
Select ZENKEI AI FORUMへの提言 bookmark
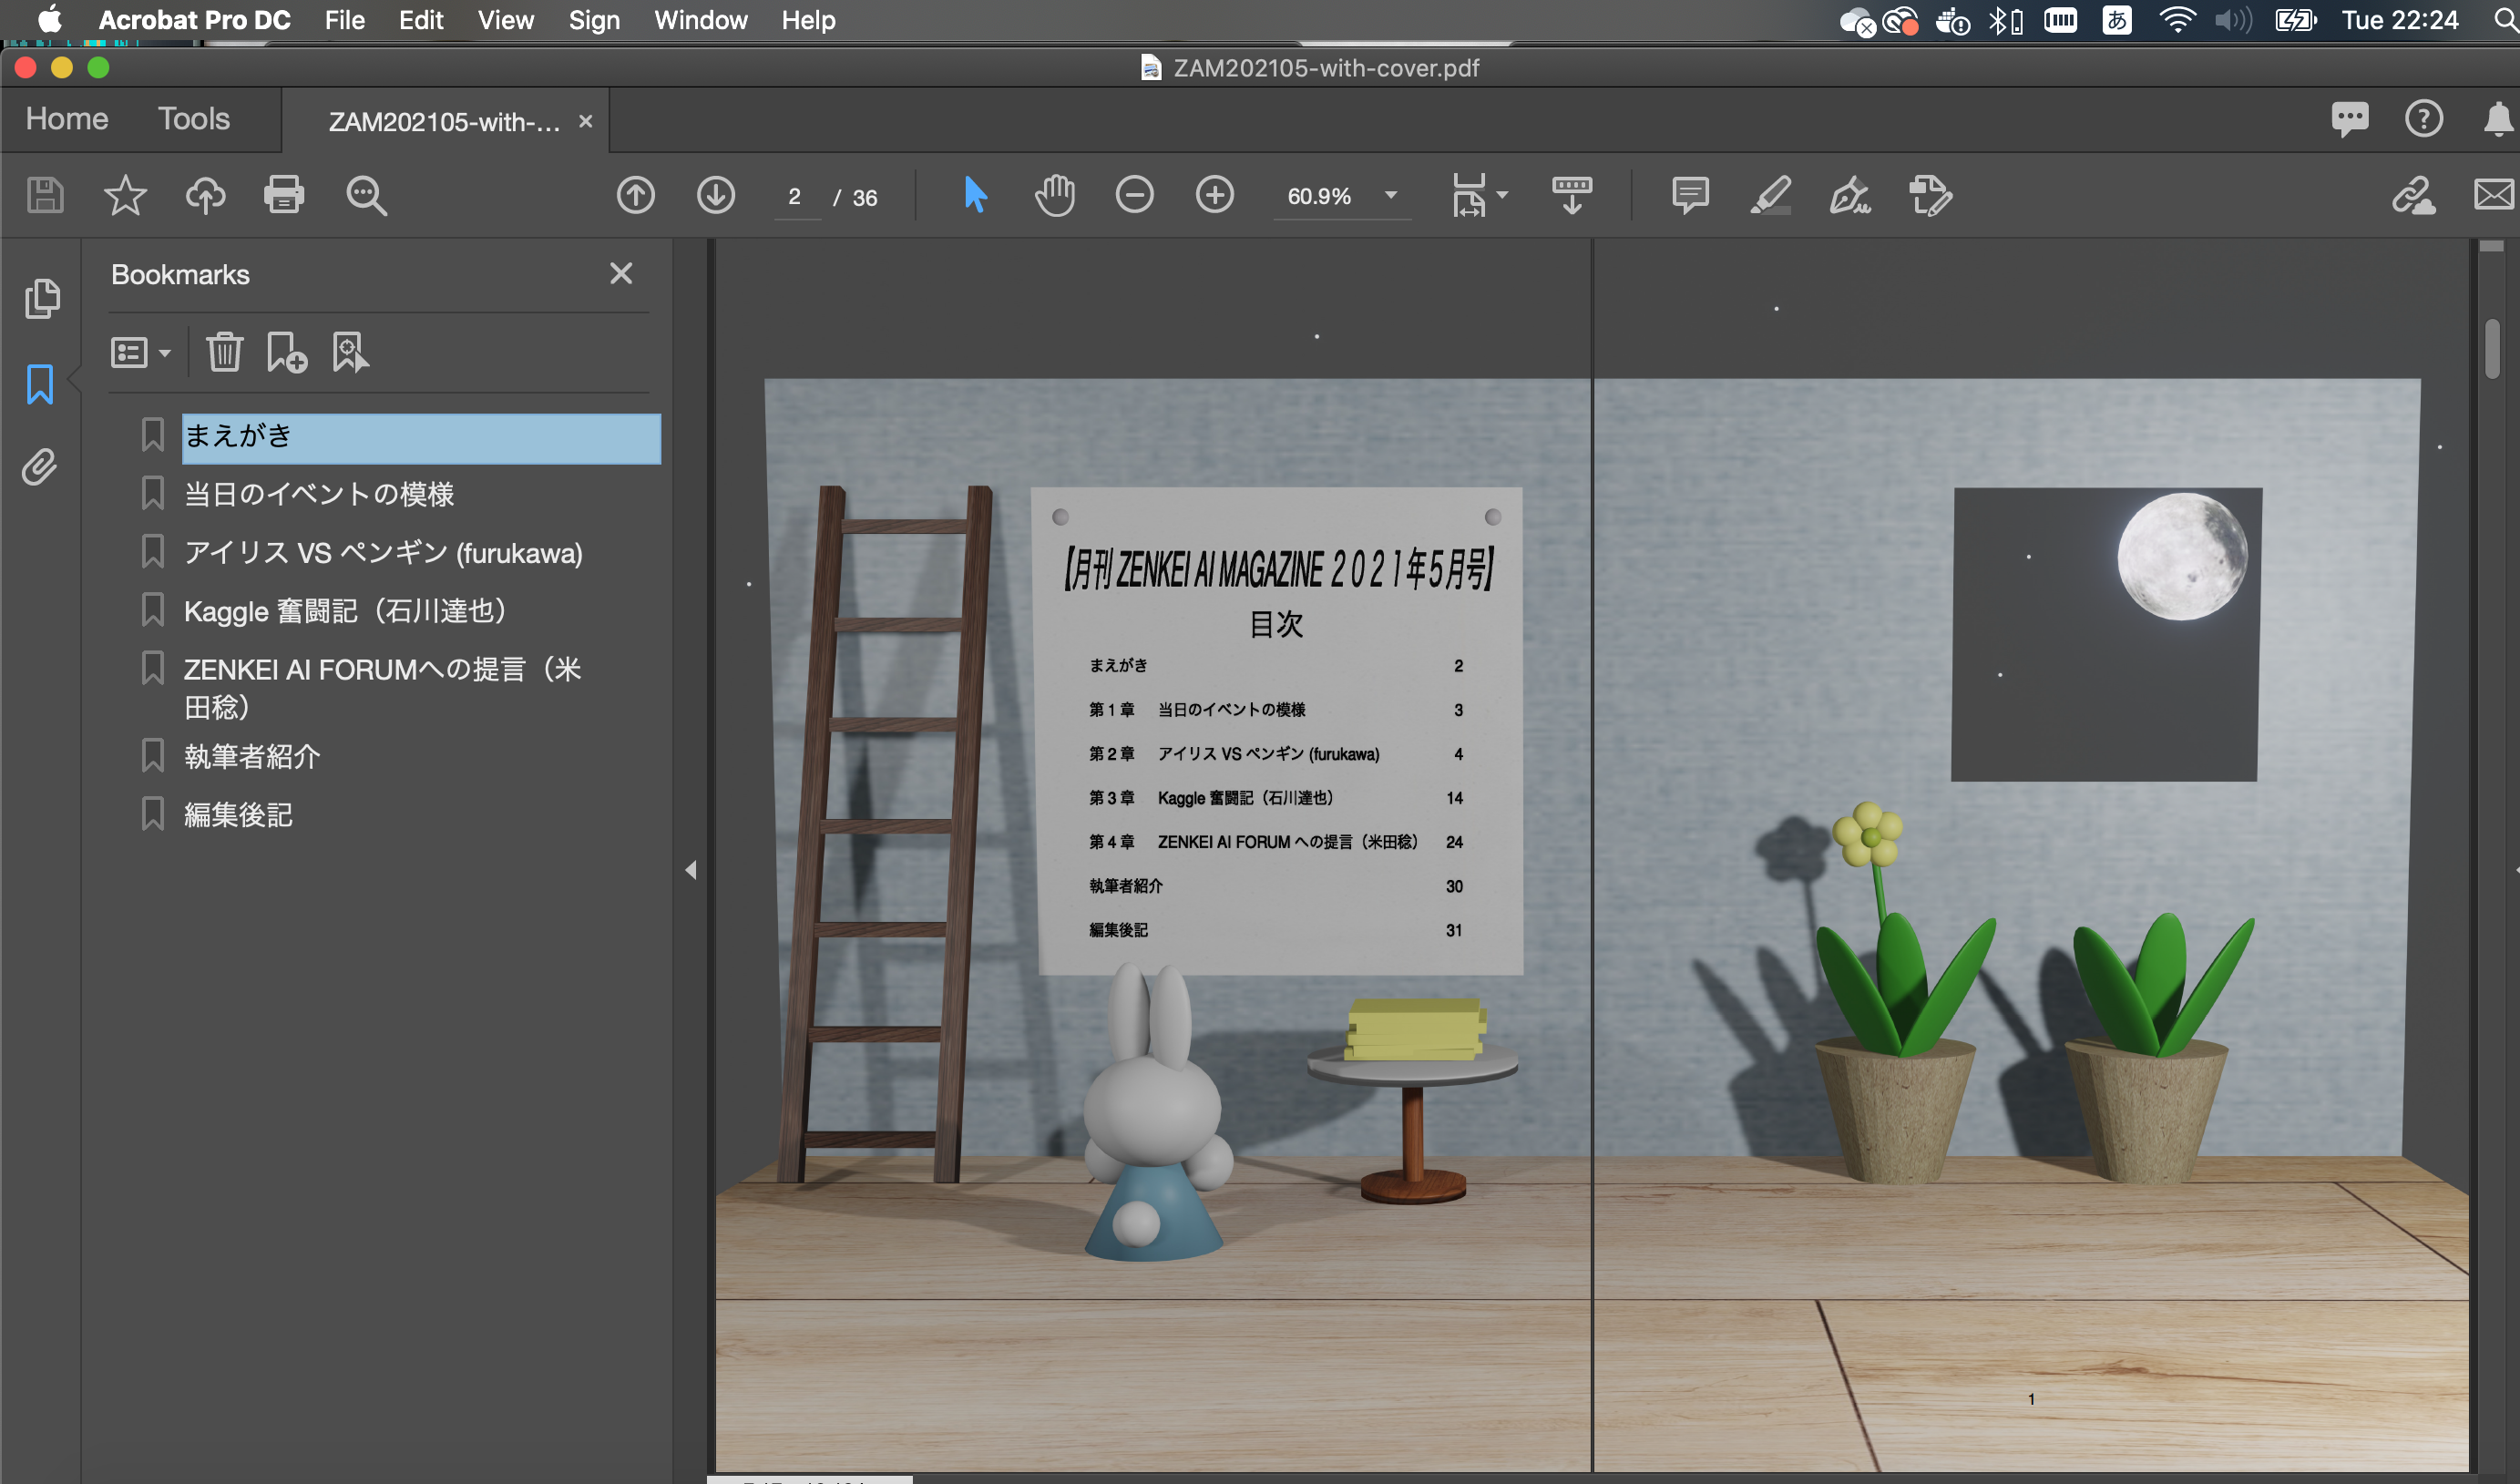[x=383, y=688]
